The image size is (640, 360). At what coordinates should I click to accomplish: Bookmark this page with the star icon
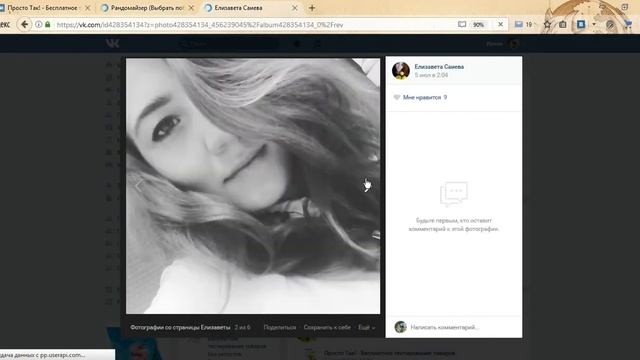pyautogui.click(x=547, y=24)
